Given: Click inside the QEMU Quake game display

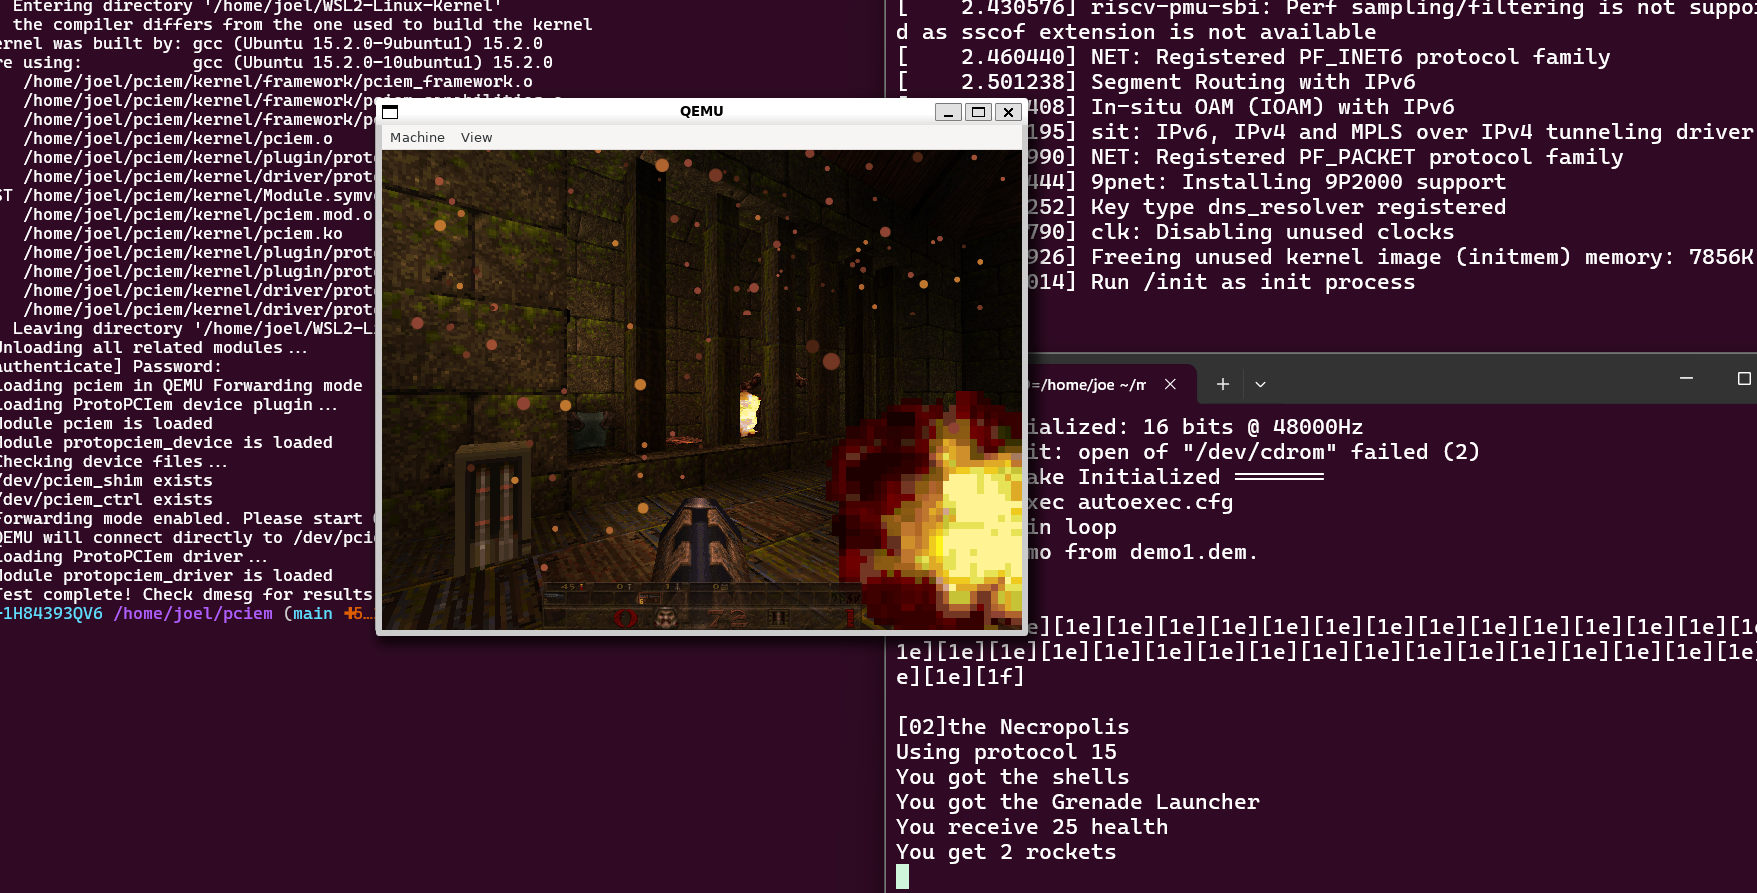Looking at the screenshot, I should [x=702, y=390].
